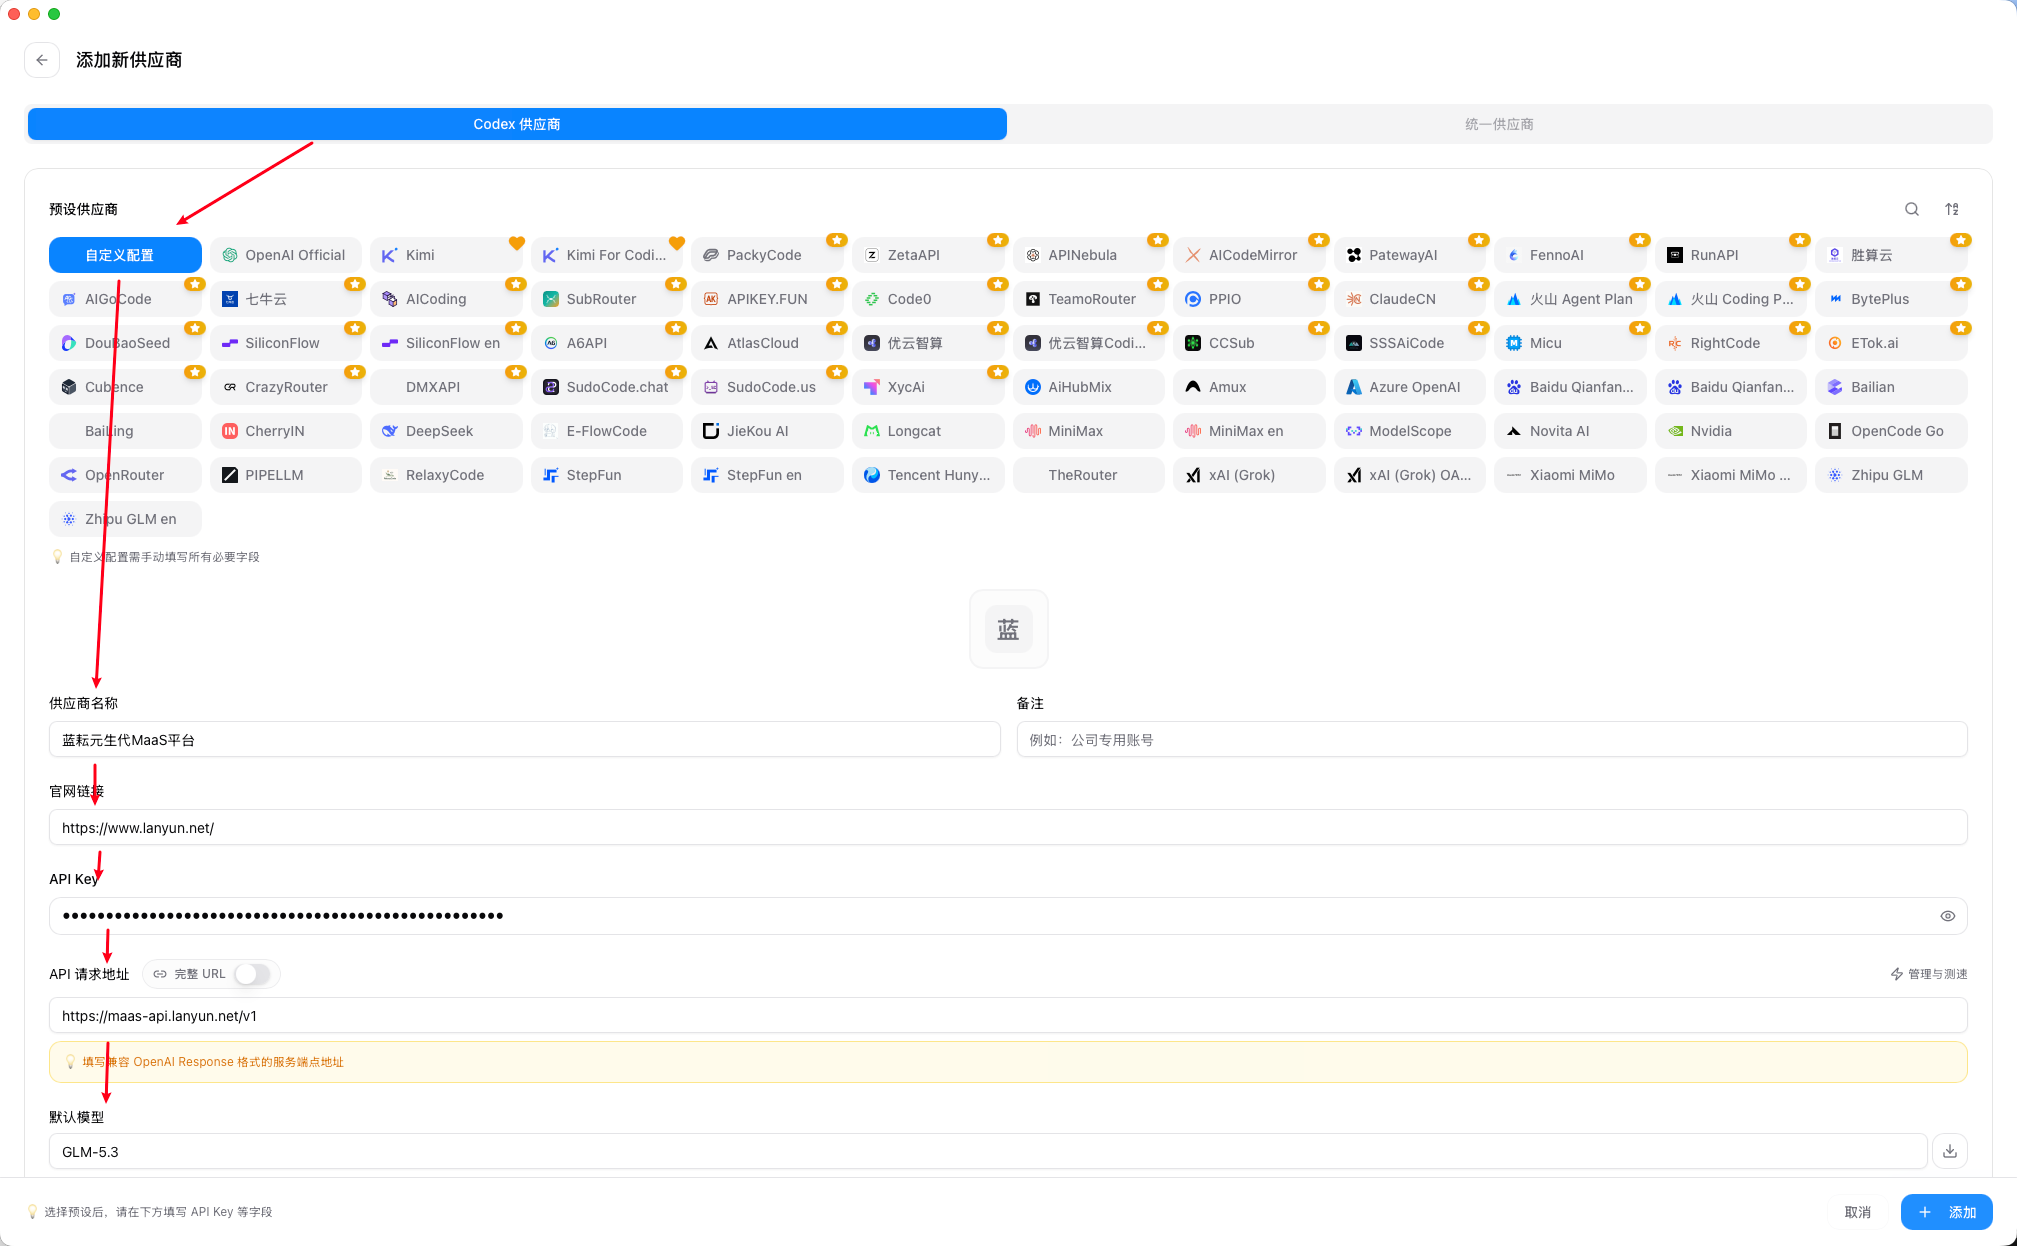Choose the ZetaAPI preset
Screen dimensions: 2017x1246
[x=928, y=255]
